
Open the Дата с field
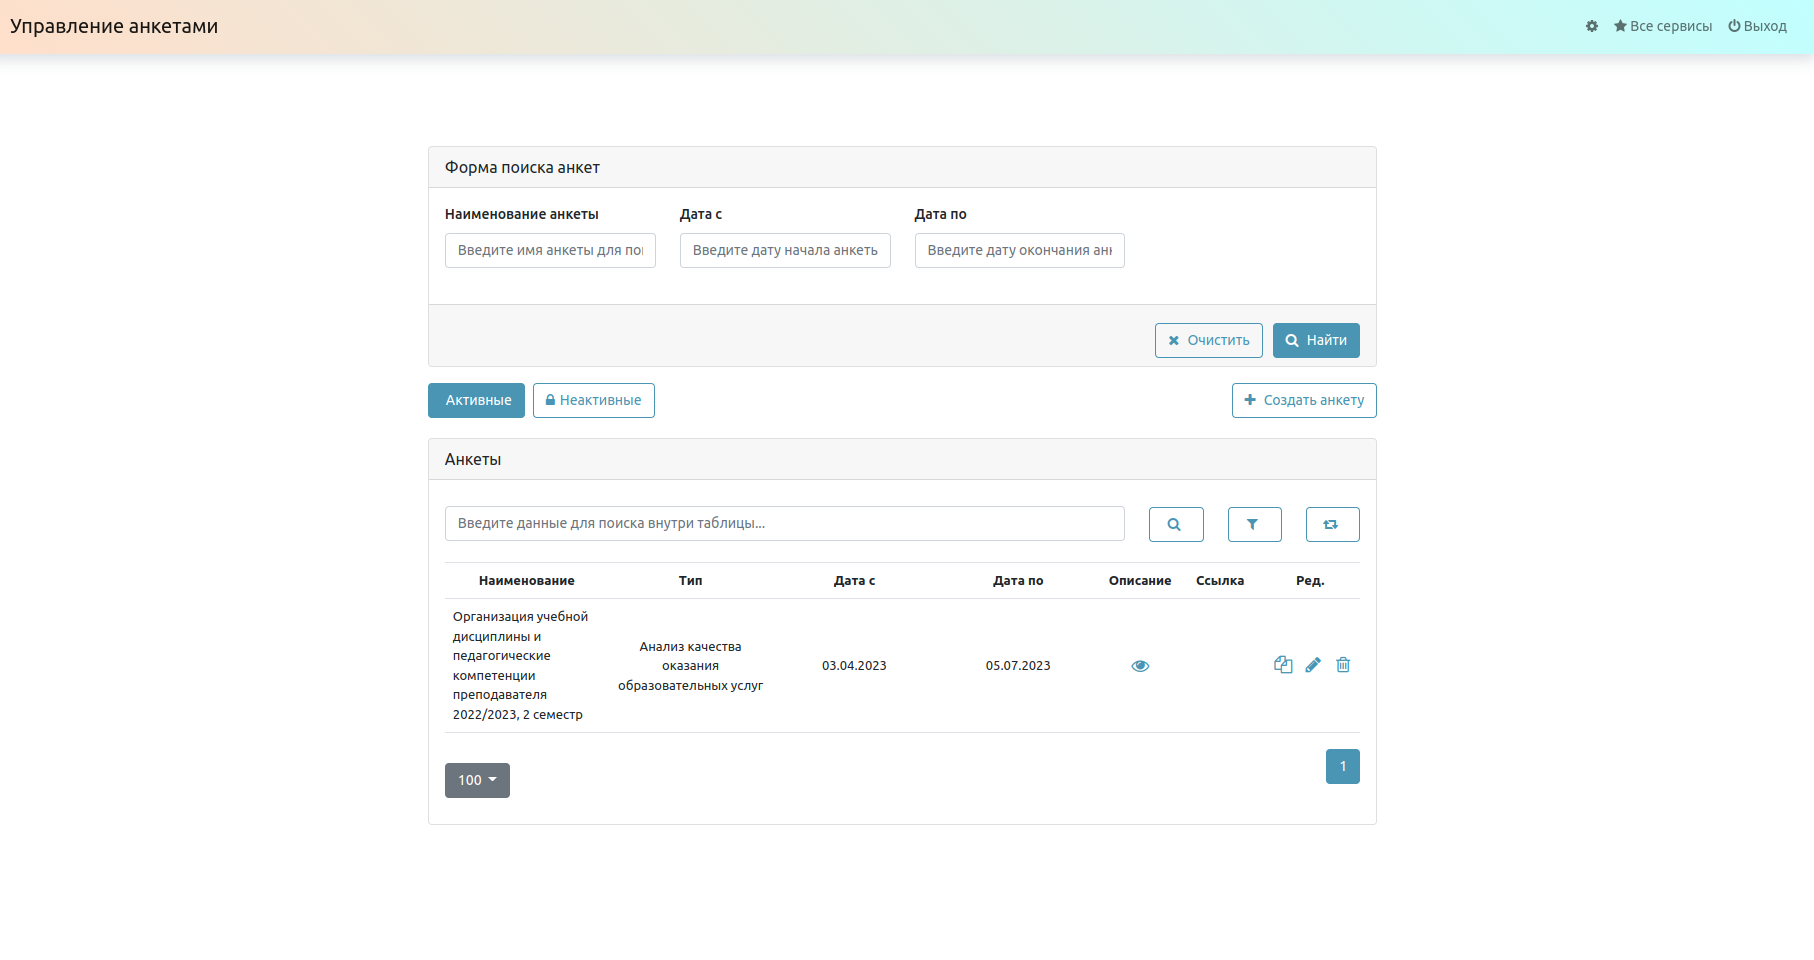(785, 250)
